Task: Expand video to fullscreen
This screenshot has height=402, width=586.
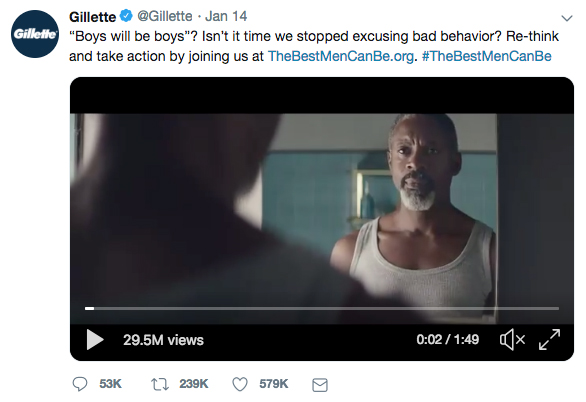Action: click(x=549, y=339)
